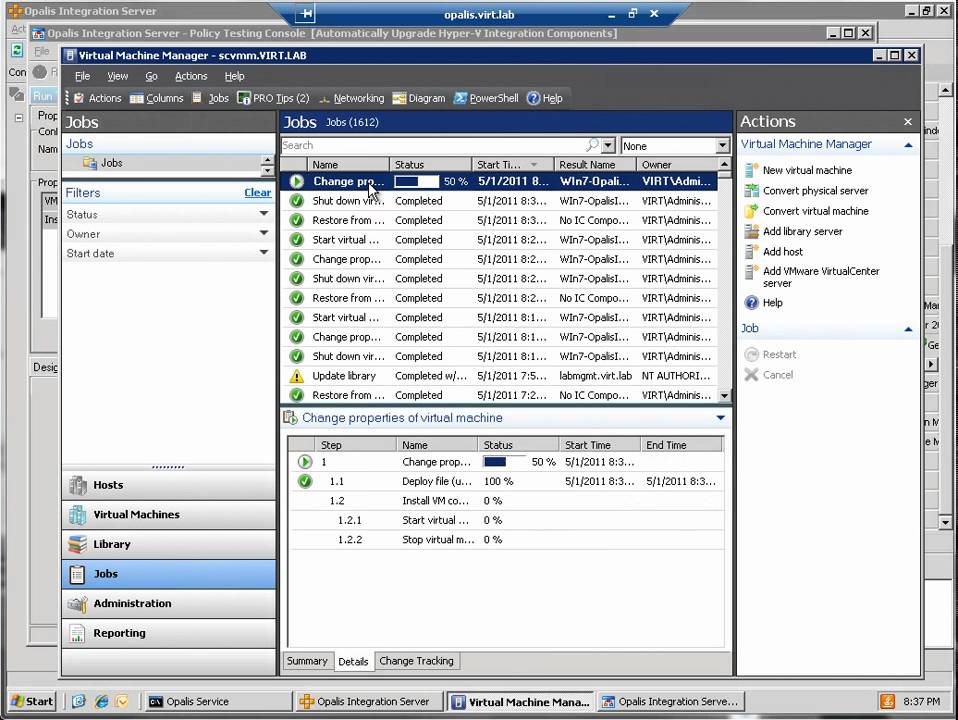Select step 1.2.2 Stop virtual machine row
The height and width of the screenshot is (720, 958).
point(505,540)
